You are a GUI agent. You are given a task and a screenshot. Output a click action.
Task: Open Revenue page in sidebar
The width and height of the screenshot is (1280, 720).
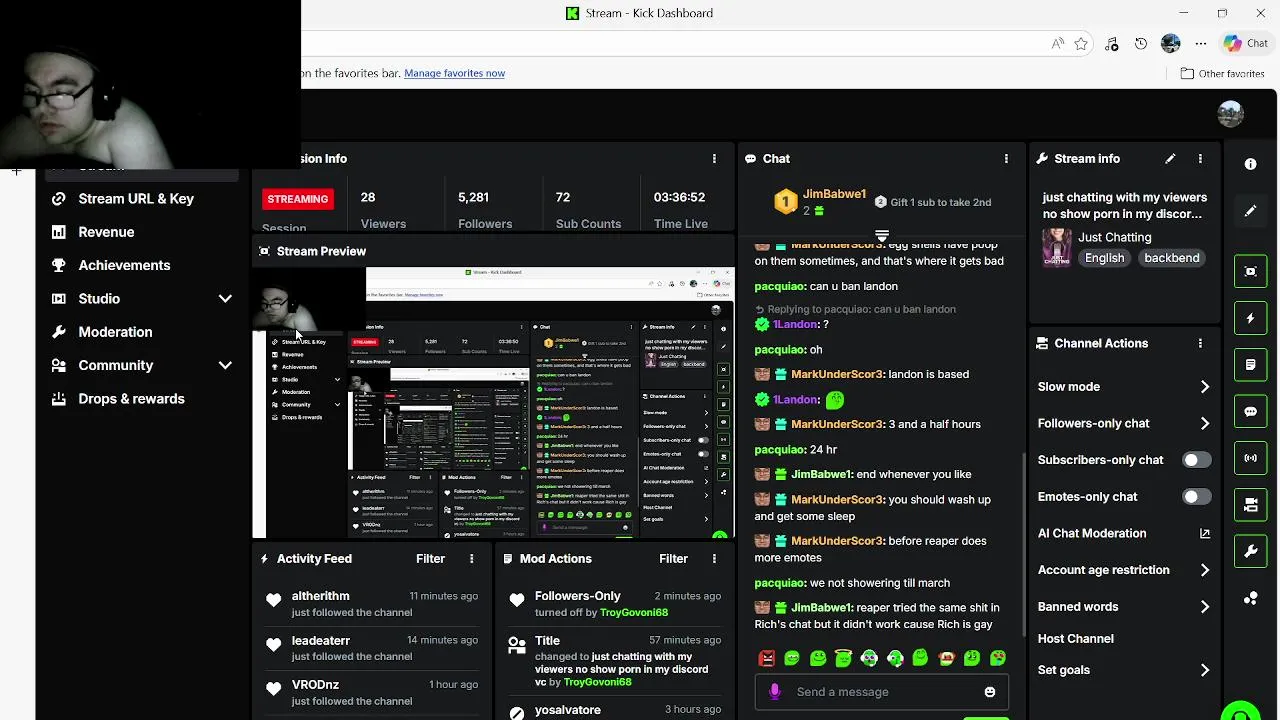(x=106, y=232)
